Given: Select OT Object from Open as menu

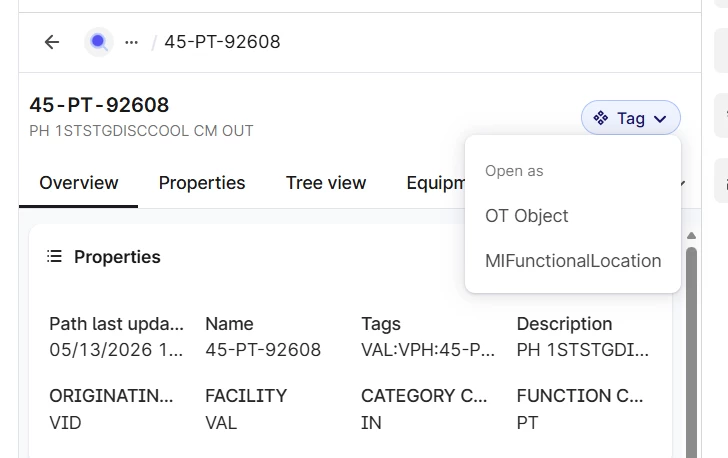Looking at the screenshot, I should click(x=526, y=216).
